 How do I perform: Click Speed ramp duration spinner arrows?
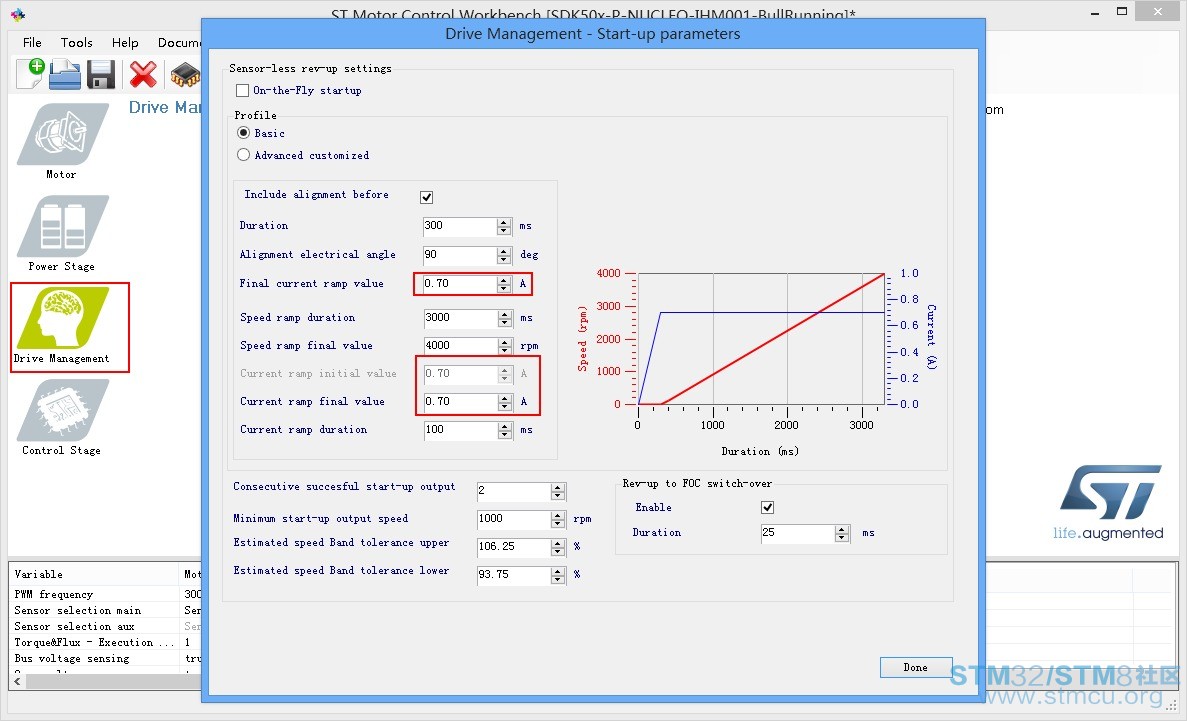tap(505, 318)
